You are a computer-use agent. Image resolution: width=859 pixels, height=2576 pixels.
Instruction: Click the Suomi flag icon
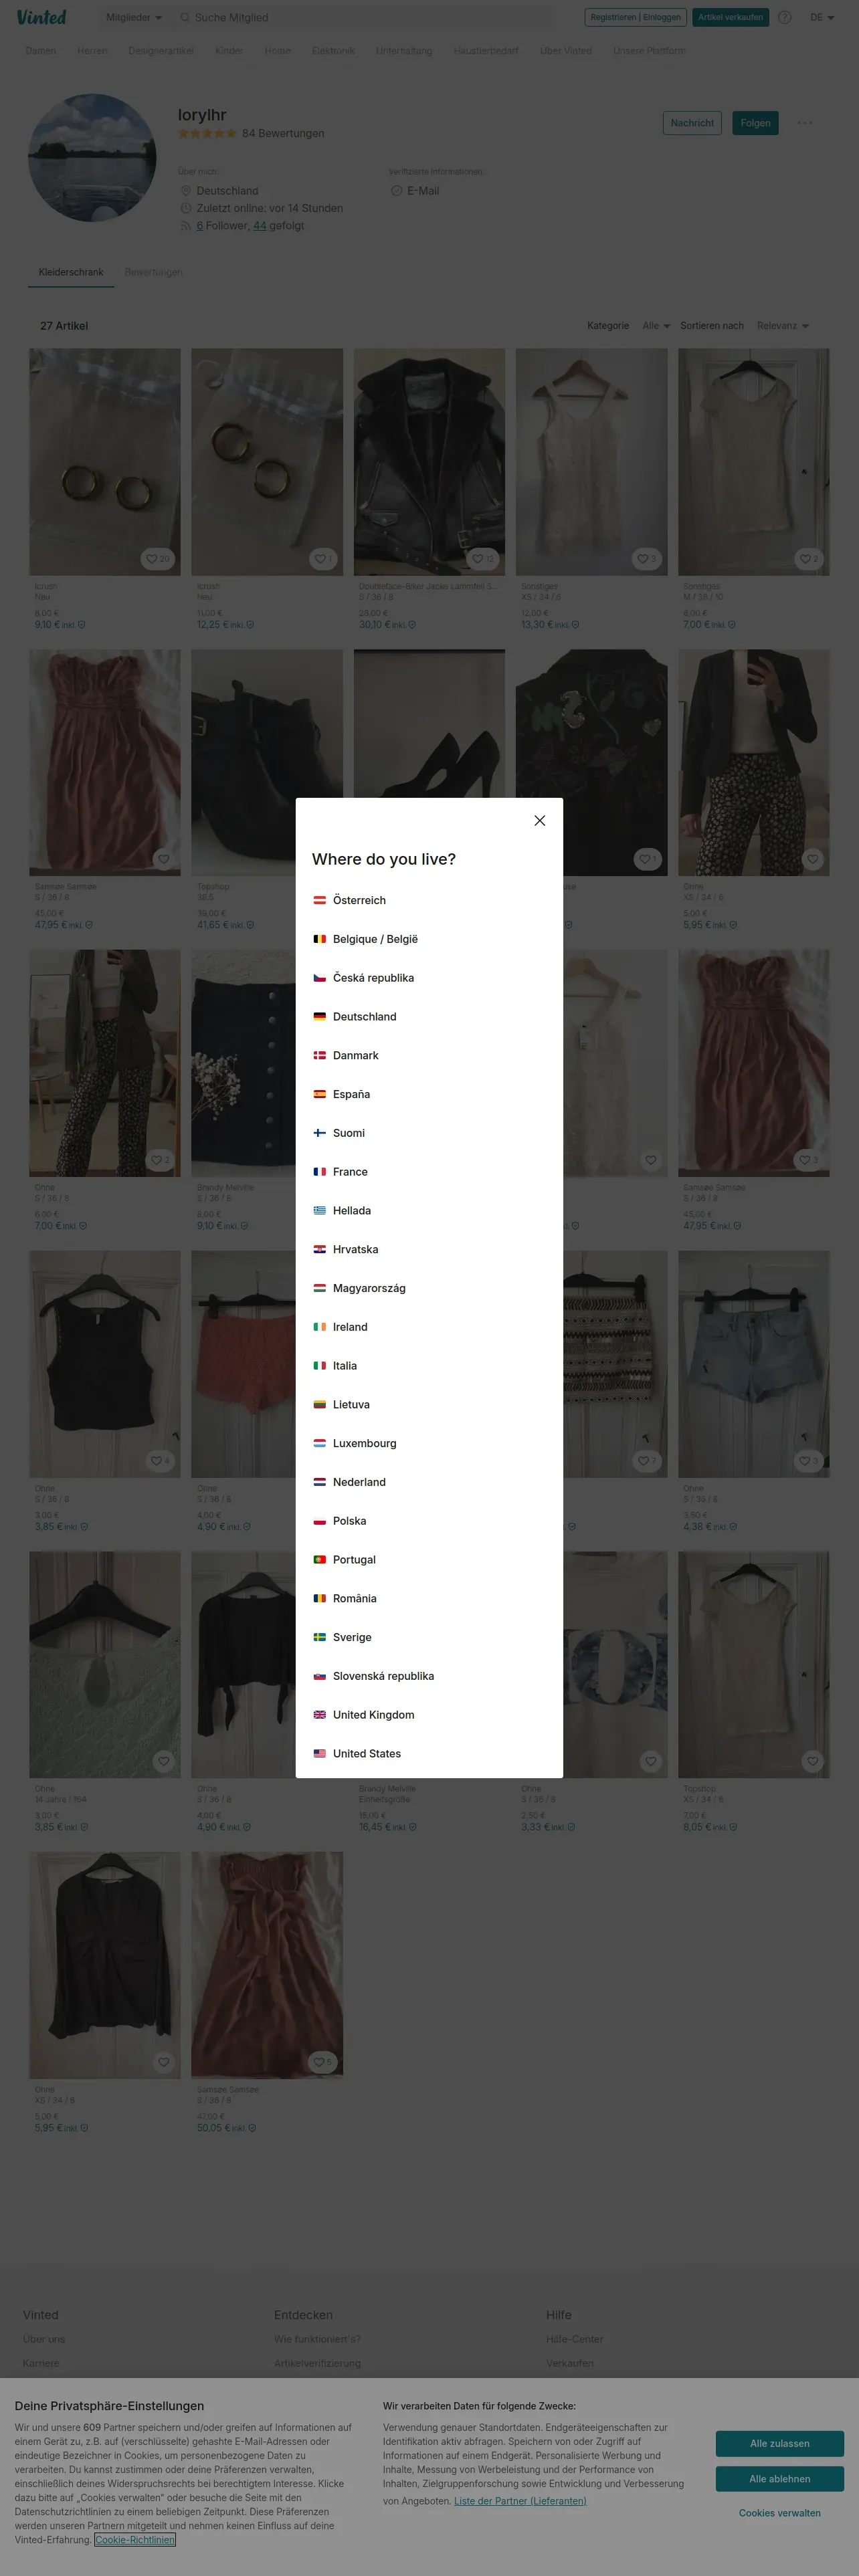pyautogui.click(x=320, y=1133)
